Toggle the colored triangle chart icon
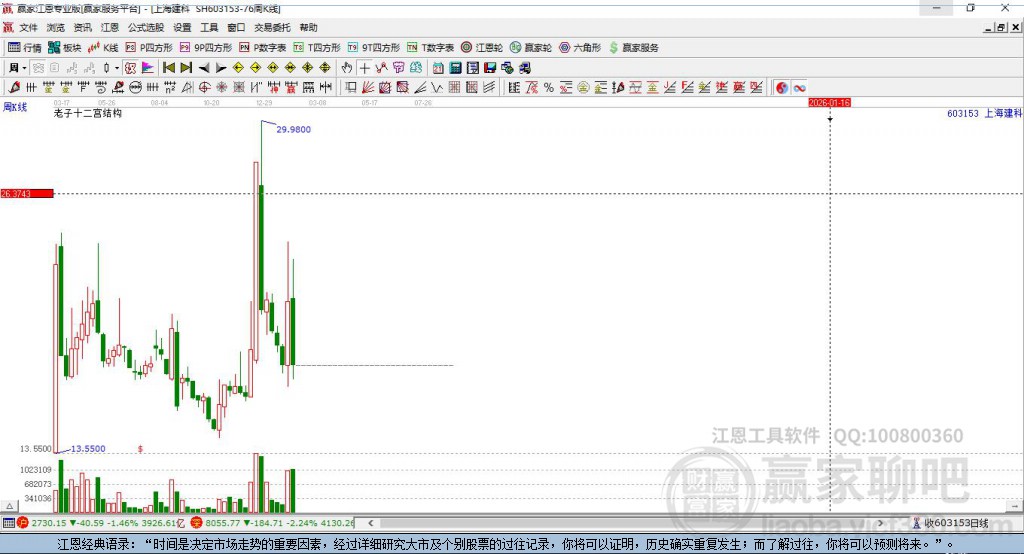Viewport: 1024px width, 554px height. (148, 68)
